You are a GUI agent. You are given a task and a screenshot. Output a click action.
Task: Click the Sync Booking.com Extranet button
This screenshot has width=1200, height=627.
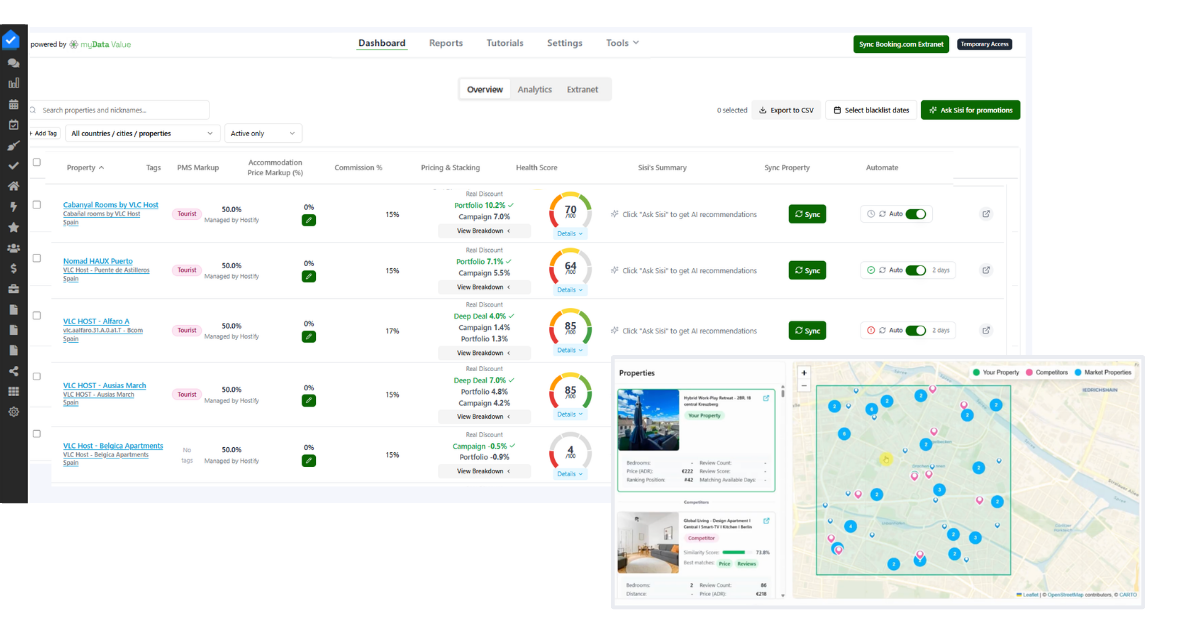(900, 44)
